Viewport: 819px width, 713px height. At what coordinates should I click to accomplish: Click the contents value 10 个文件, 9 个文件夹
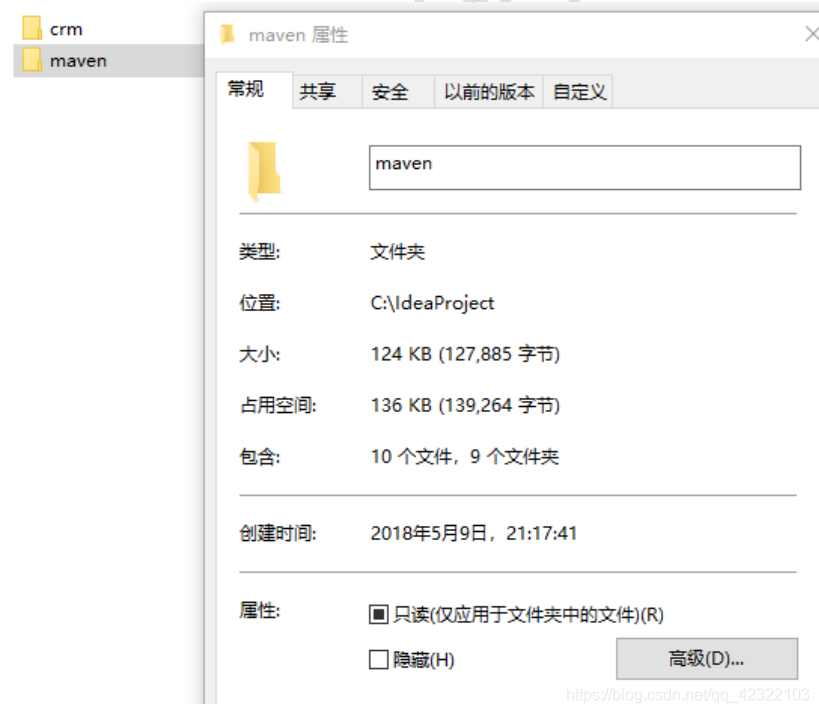[x=464, y=457]
